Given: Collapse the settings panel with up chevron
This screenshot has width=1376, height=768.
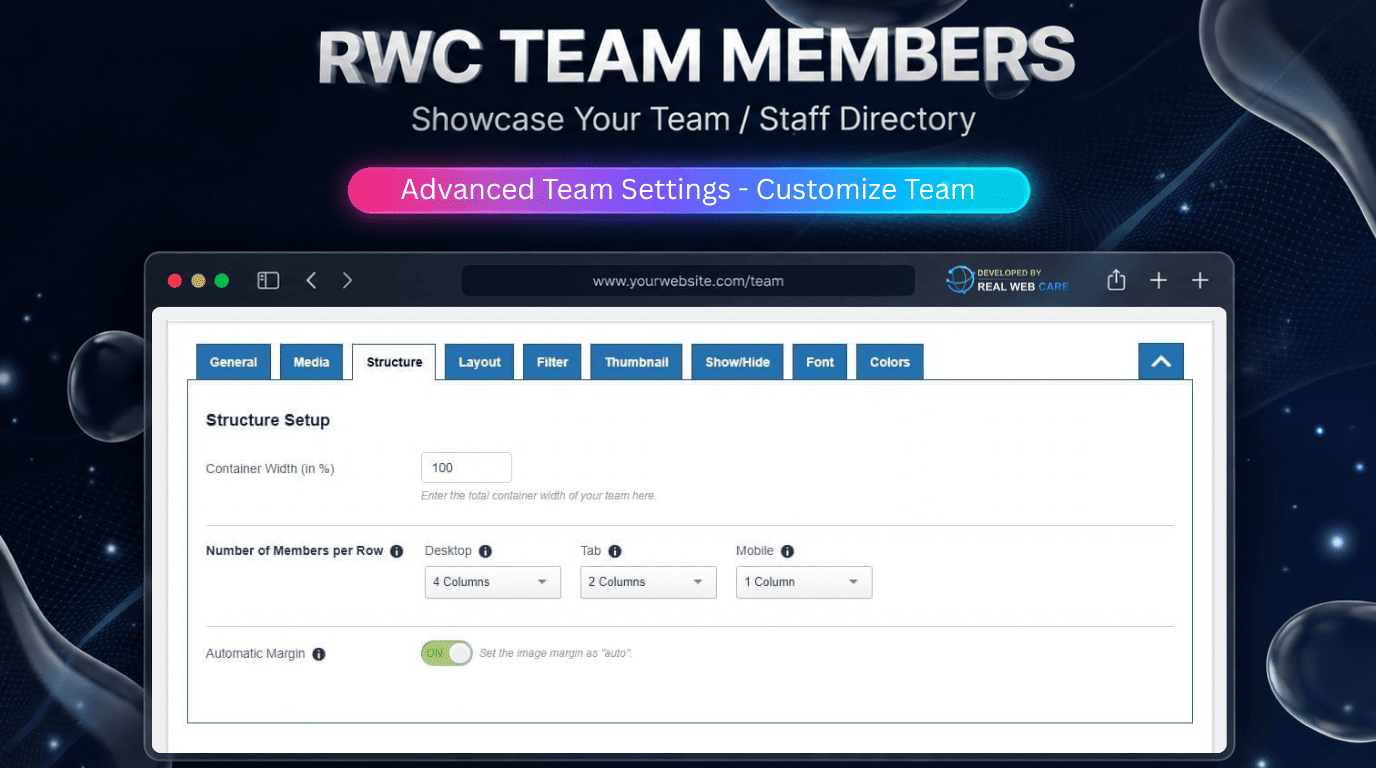Looking at the screenshot, I should (1161, 362).
